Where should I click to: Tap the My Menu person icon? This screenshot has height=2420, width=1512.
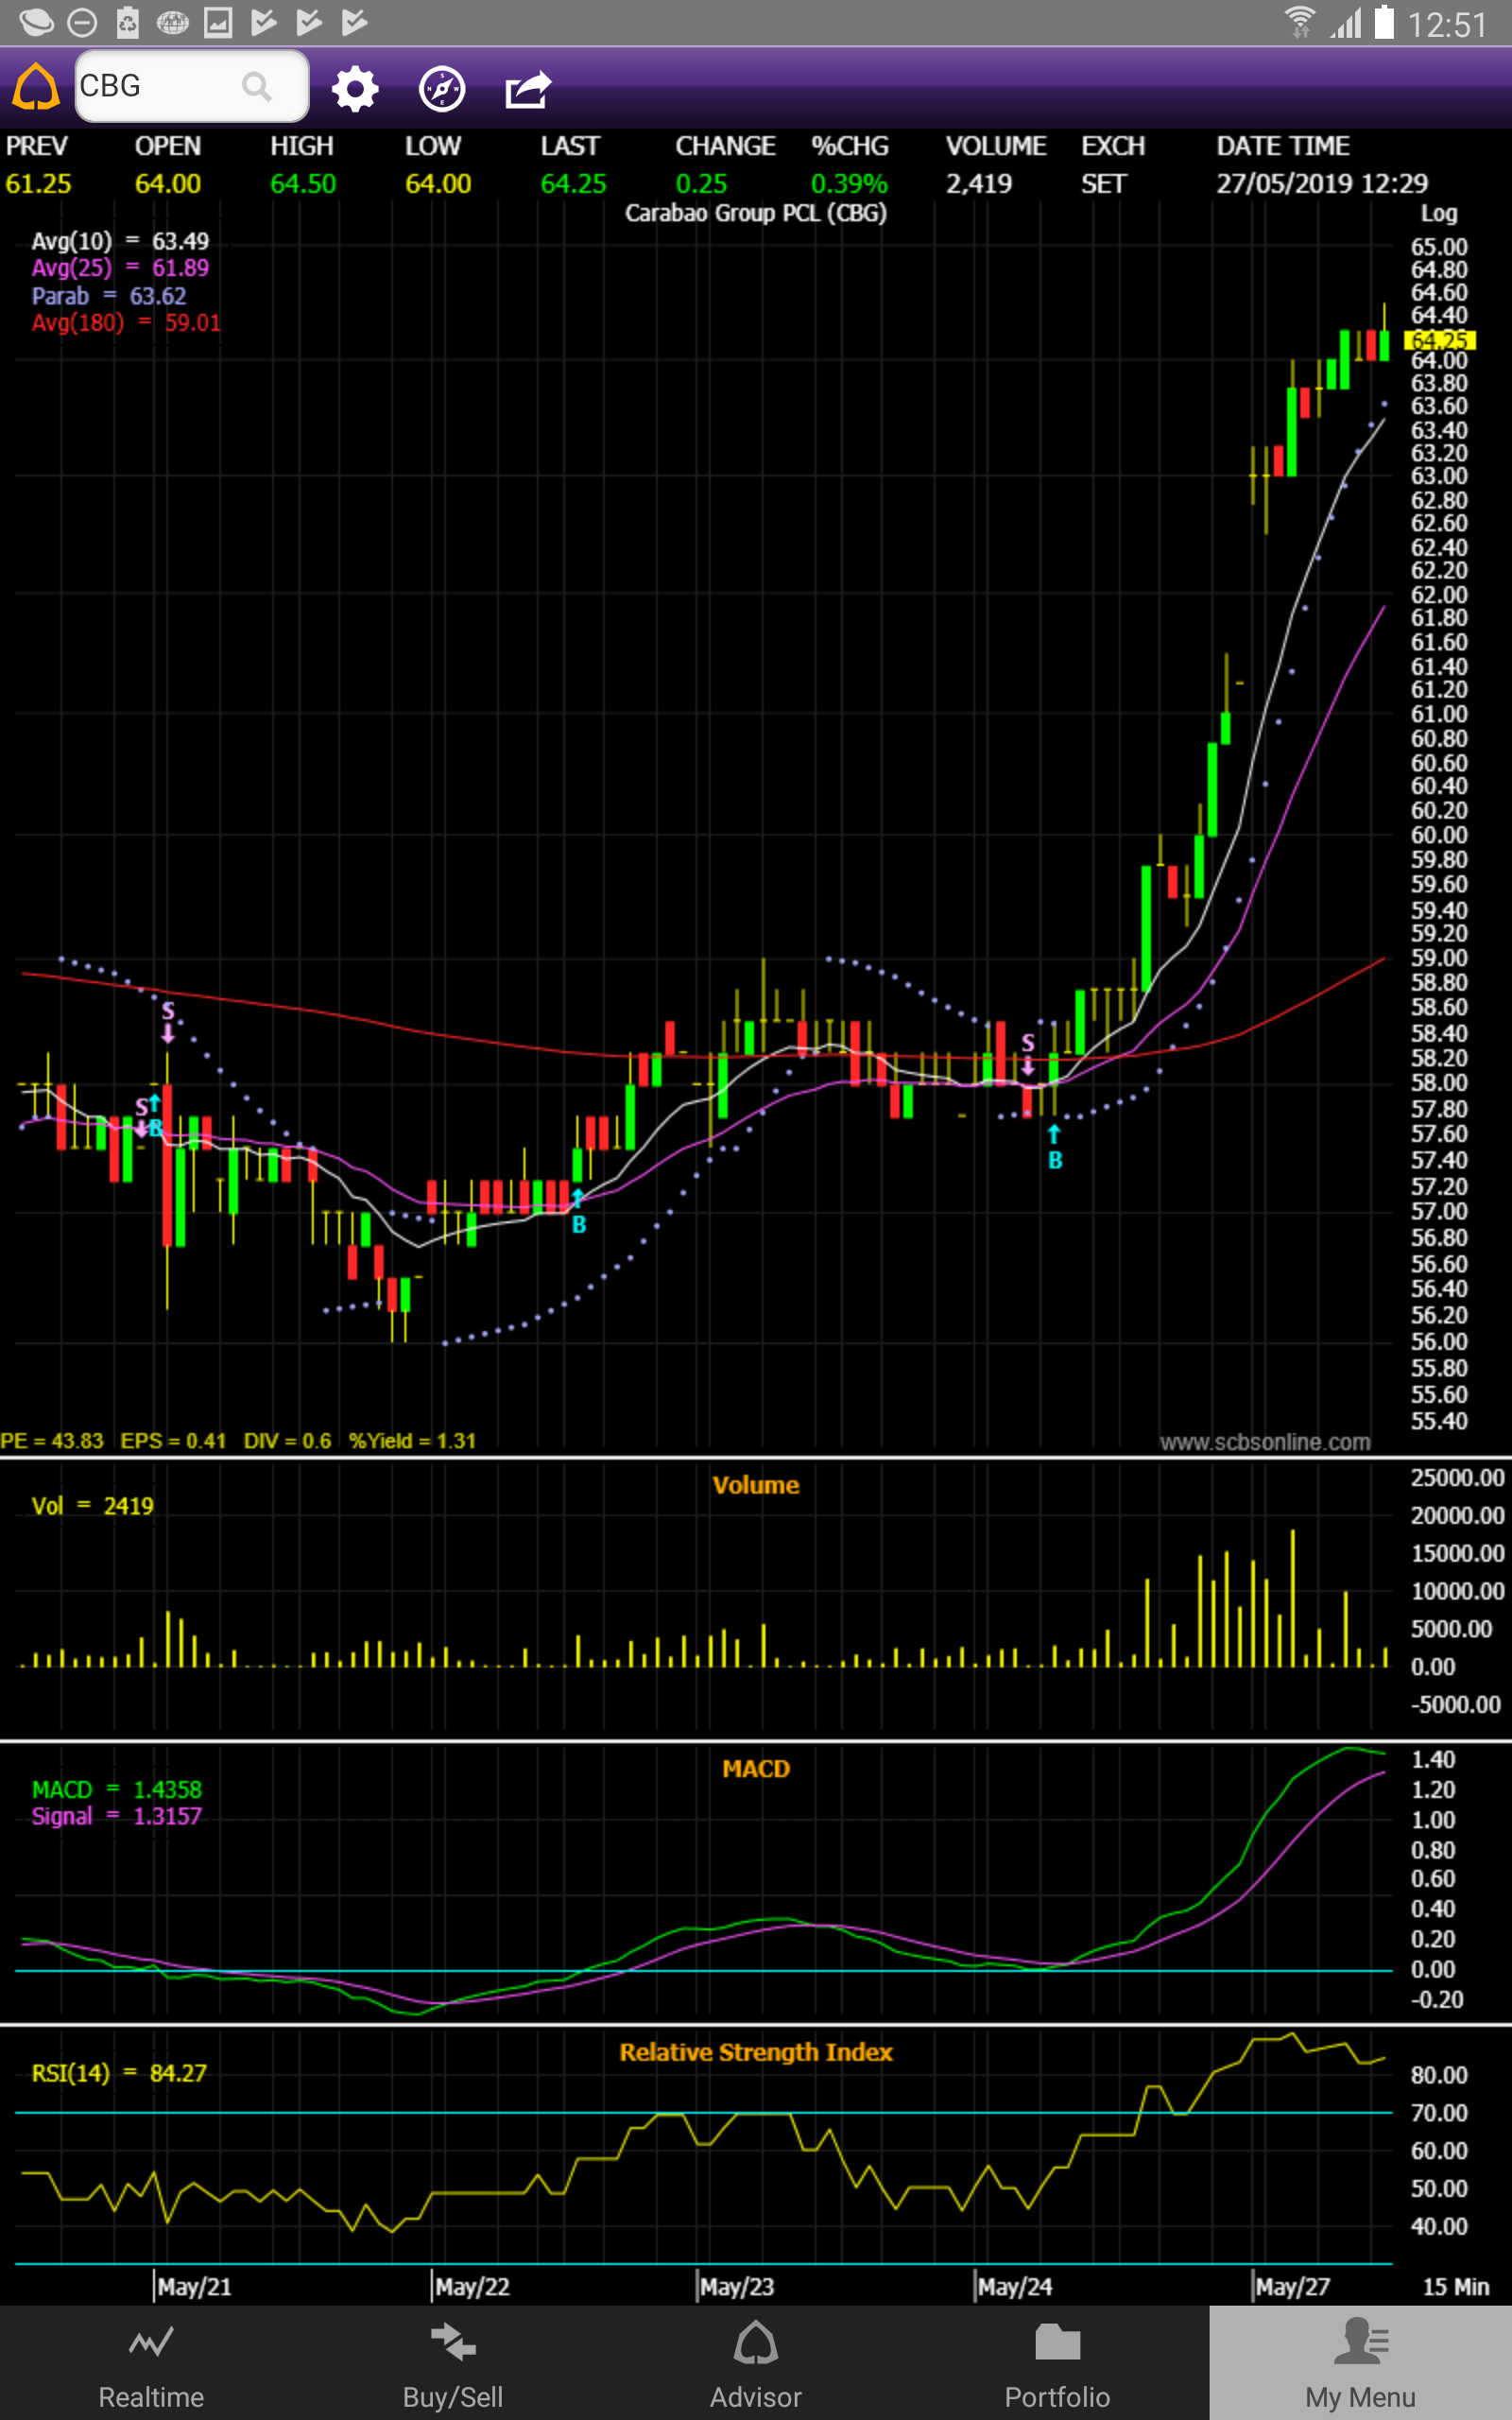[1361, 2341]
